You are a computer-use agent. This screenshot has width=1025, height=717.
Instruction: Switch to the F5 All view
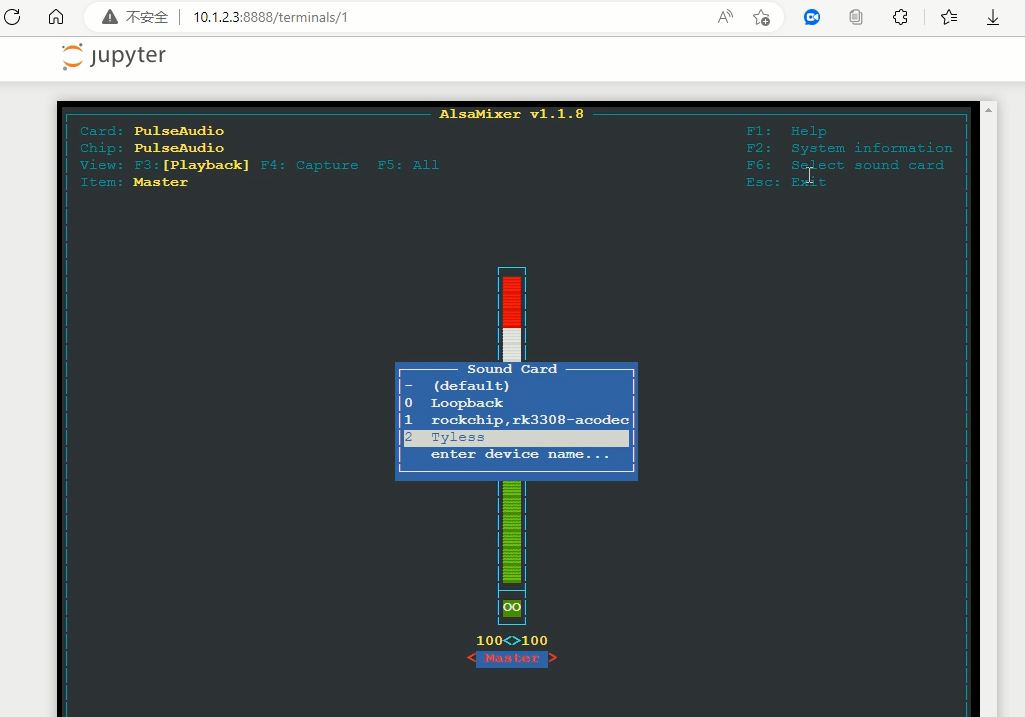408,165
